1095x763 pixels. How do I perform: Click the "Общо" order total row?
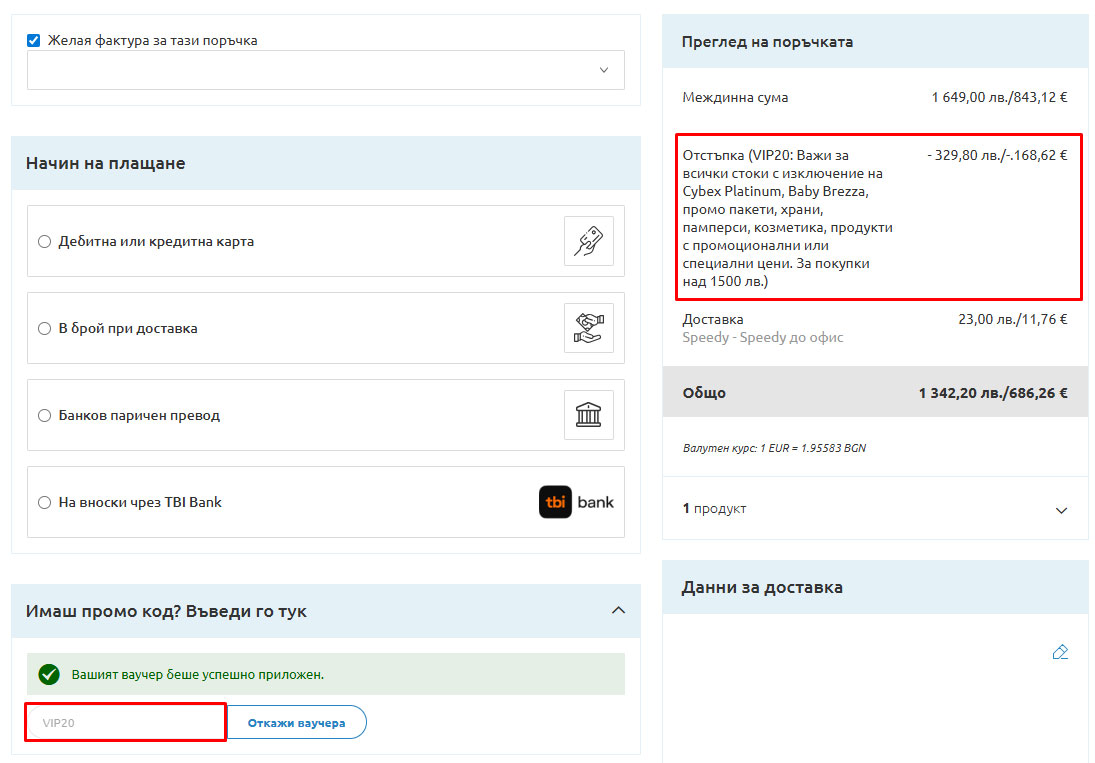874,393
